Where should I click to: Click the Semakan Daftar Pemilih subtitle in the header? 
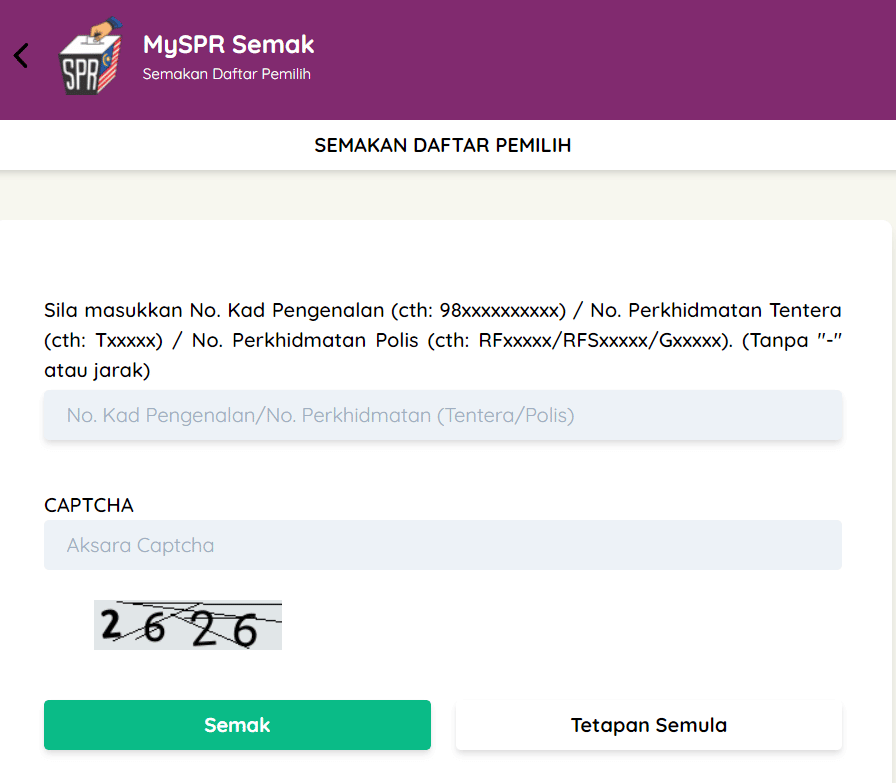click(x=226, y=74)
